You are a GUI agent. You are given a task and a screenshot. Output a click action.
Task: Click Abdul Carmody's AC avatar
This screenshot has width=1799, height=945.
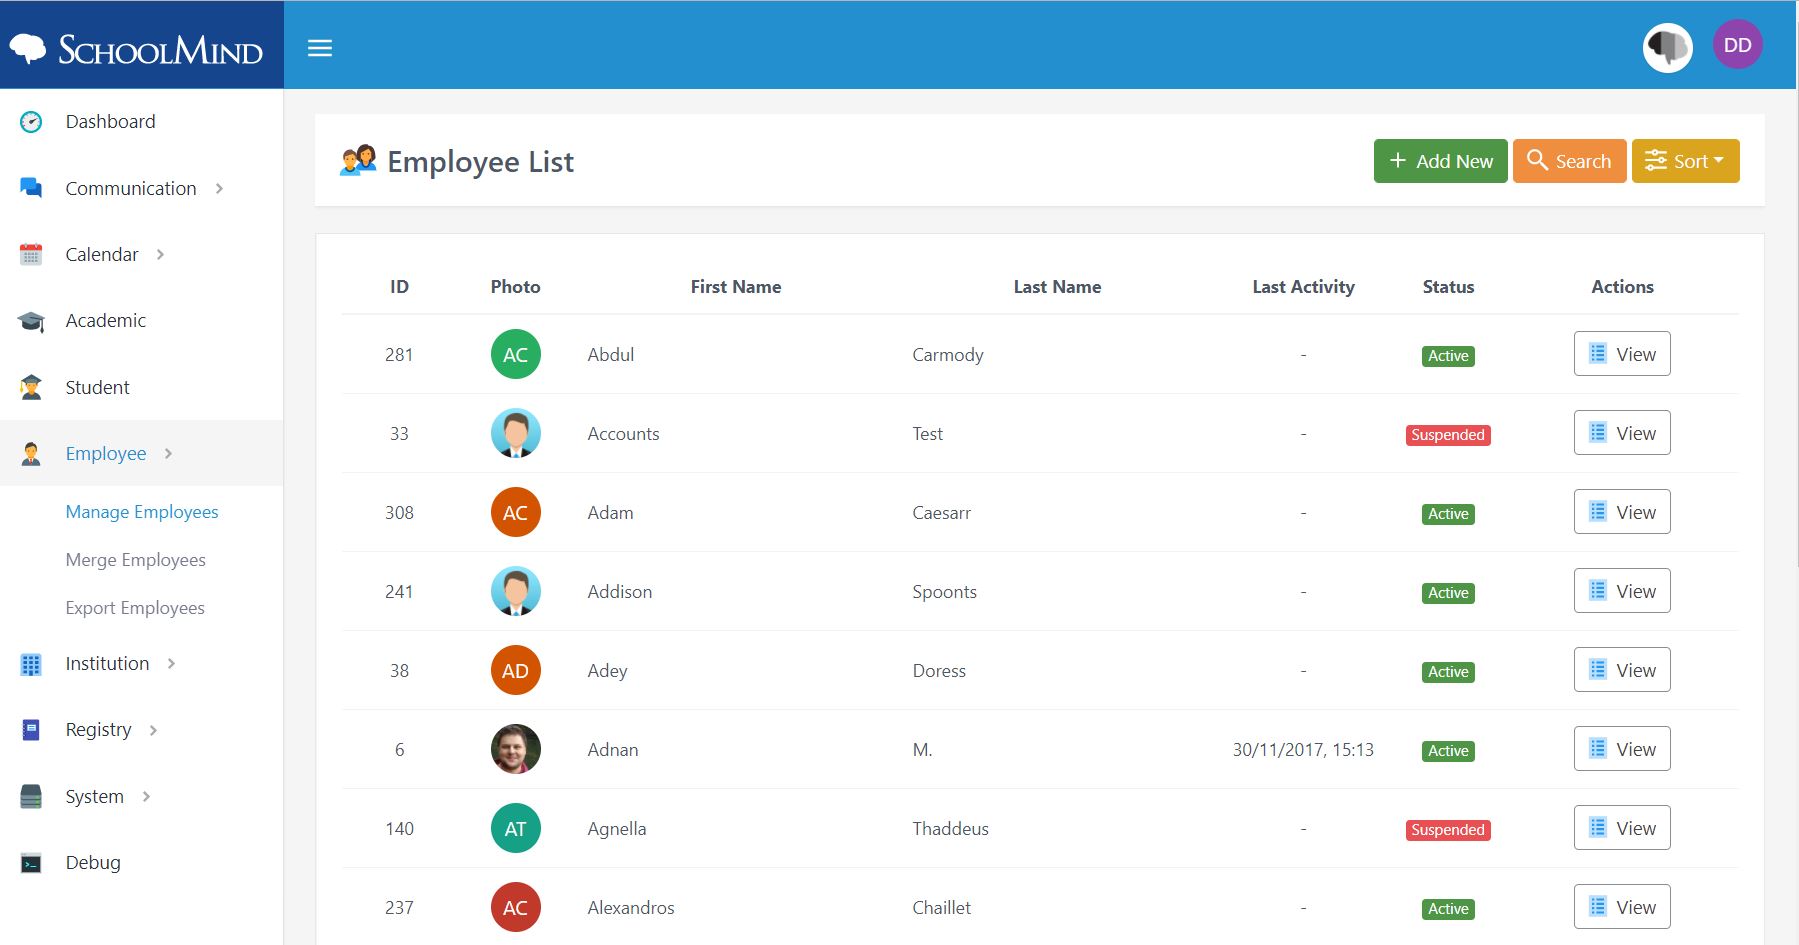[516, 354]
